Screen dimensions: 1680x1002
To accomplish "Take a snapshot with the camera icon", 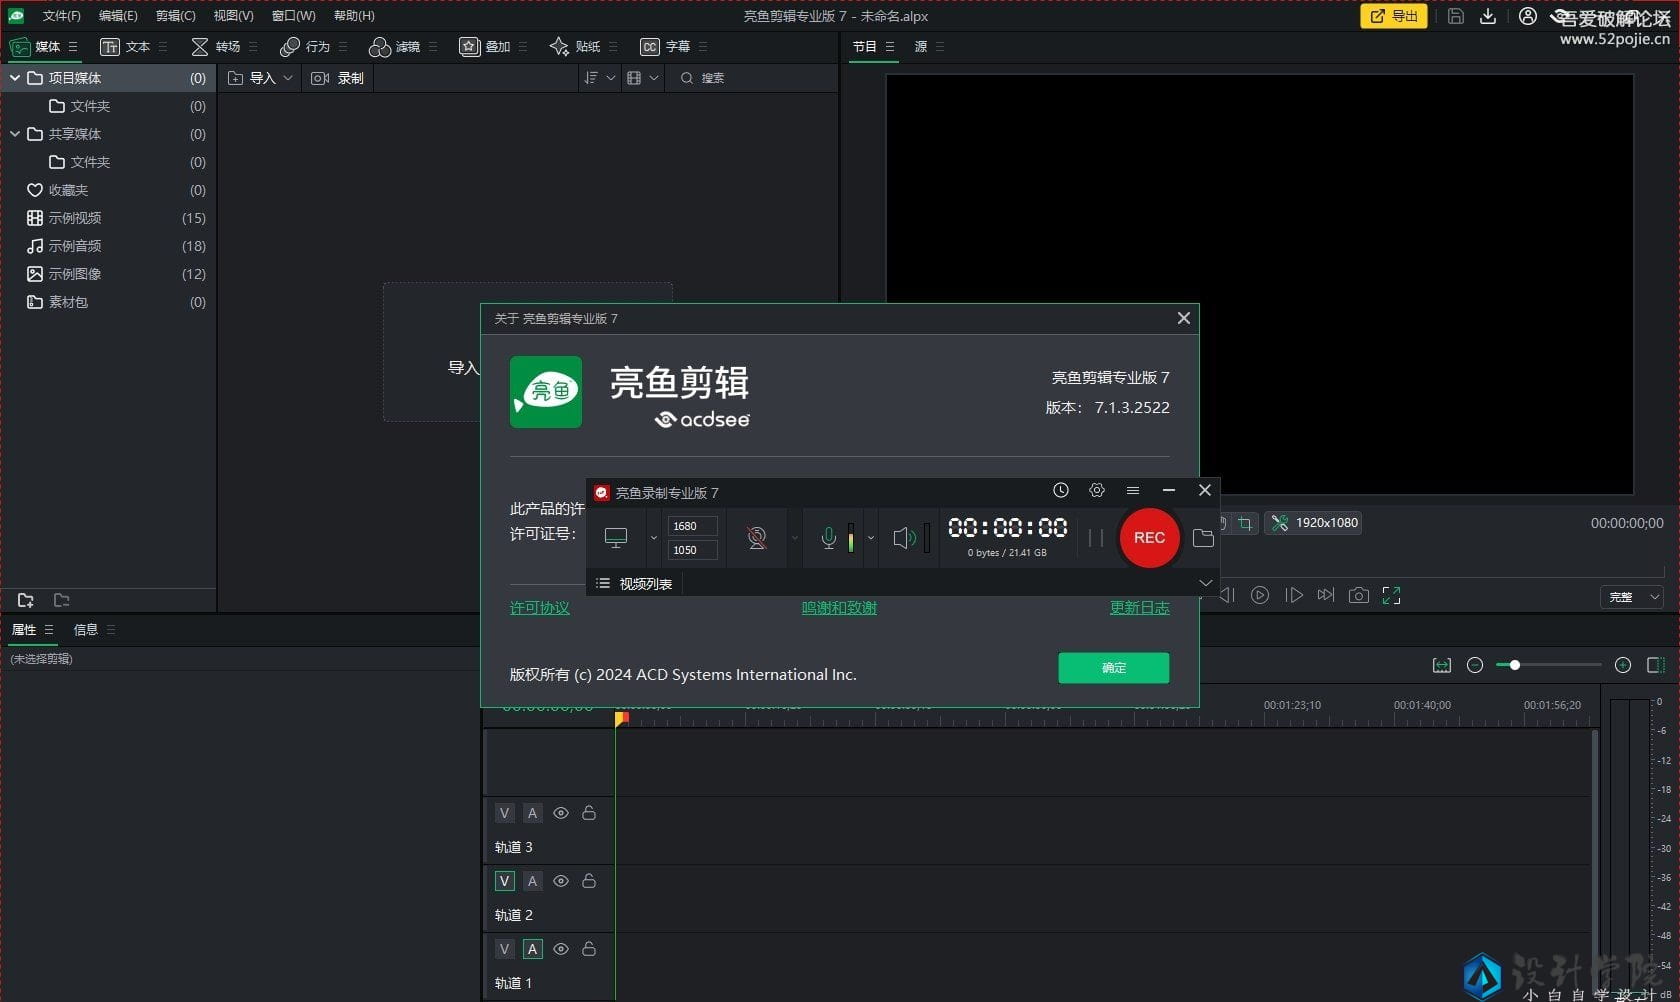I will point(1358,595).
